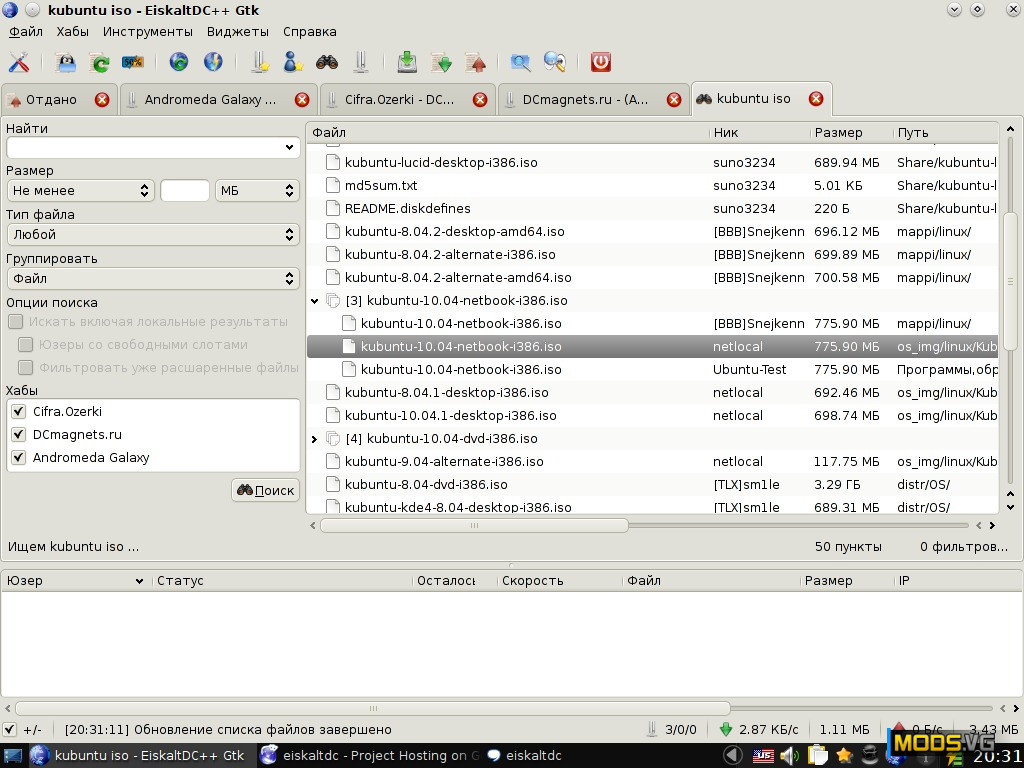Click the magnifier search spy icon
1024x768 pixels.
(x=554, y=62)
